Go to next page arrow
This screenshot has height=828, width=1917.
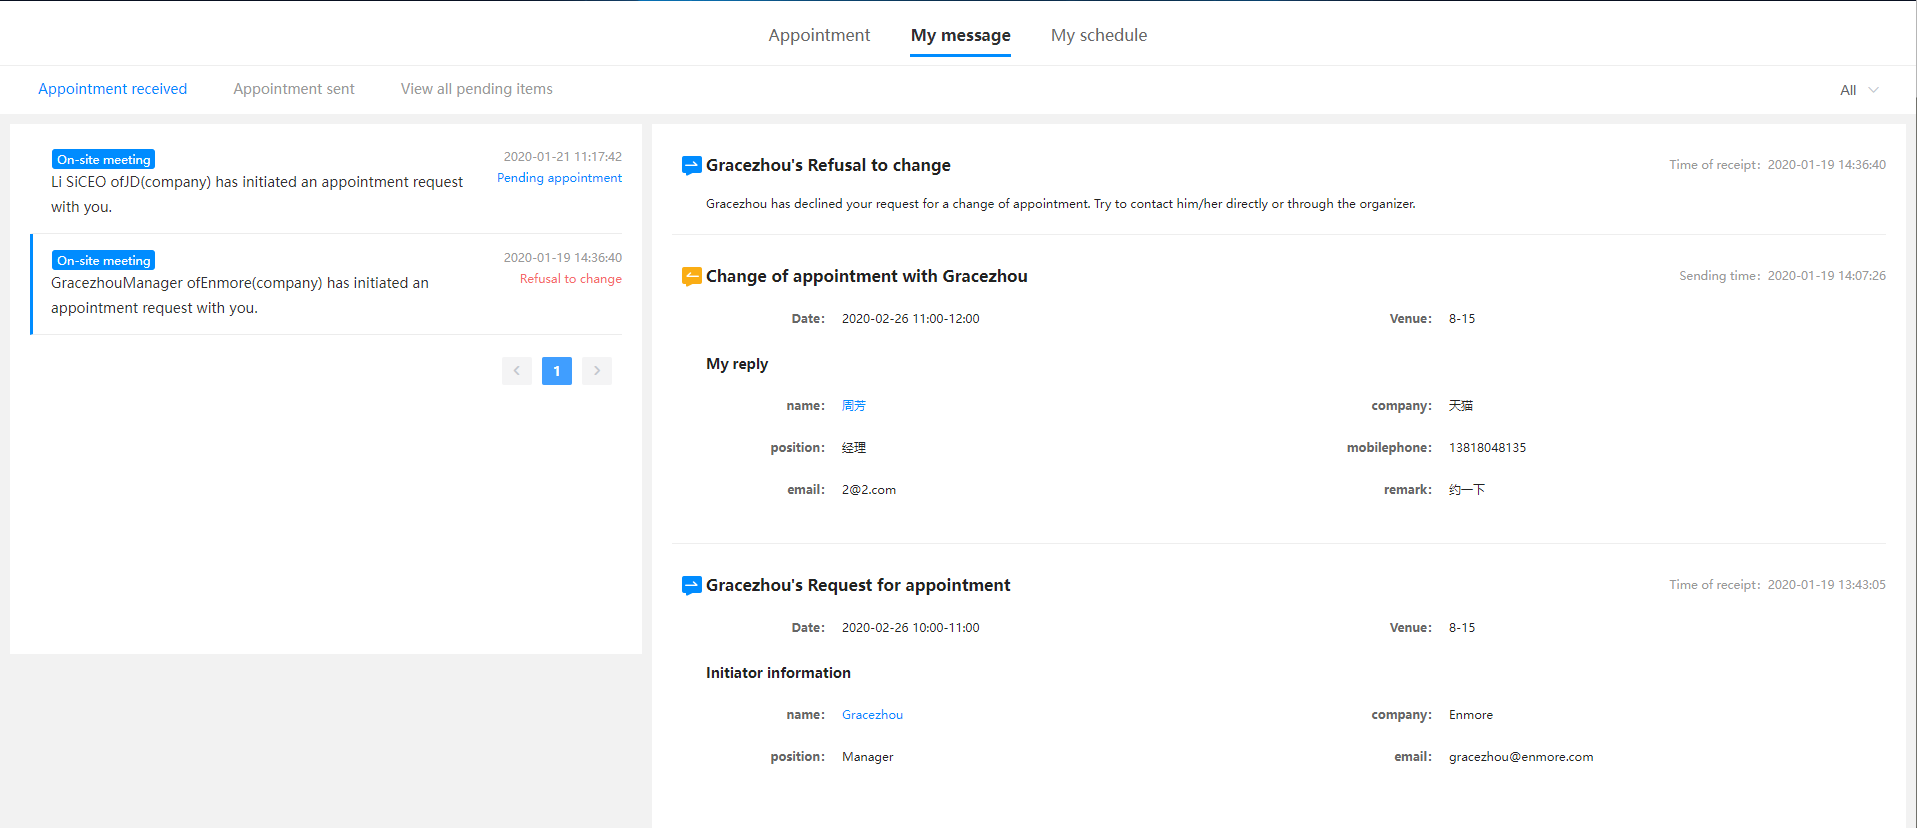[597, 371]
